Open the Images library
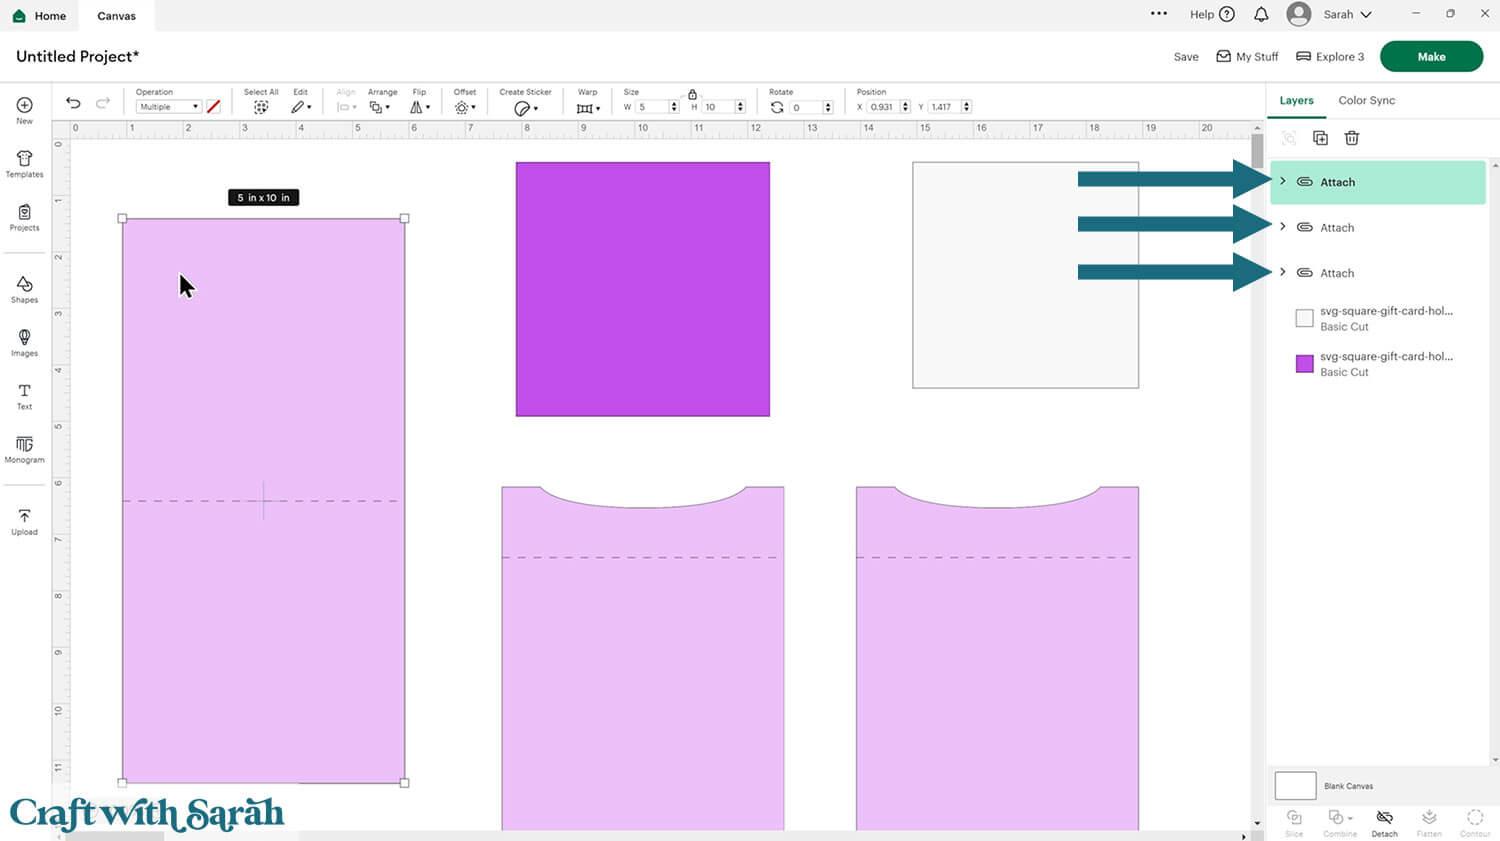 click(x=24, y=343)
